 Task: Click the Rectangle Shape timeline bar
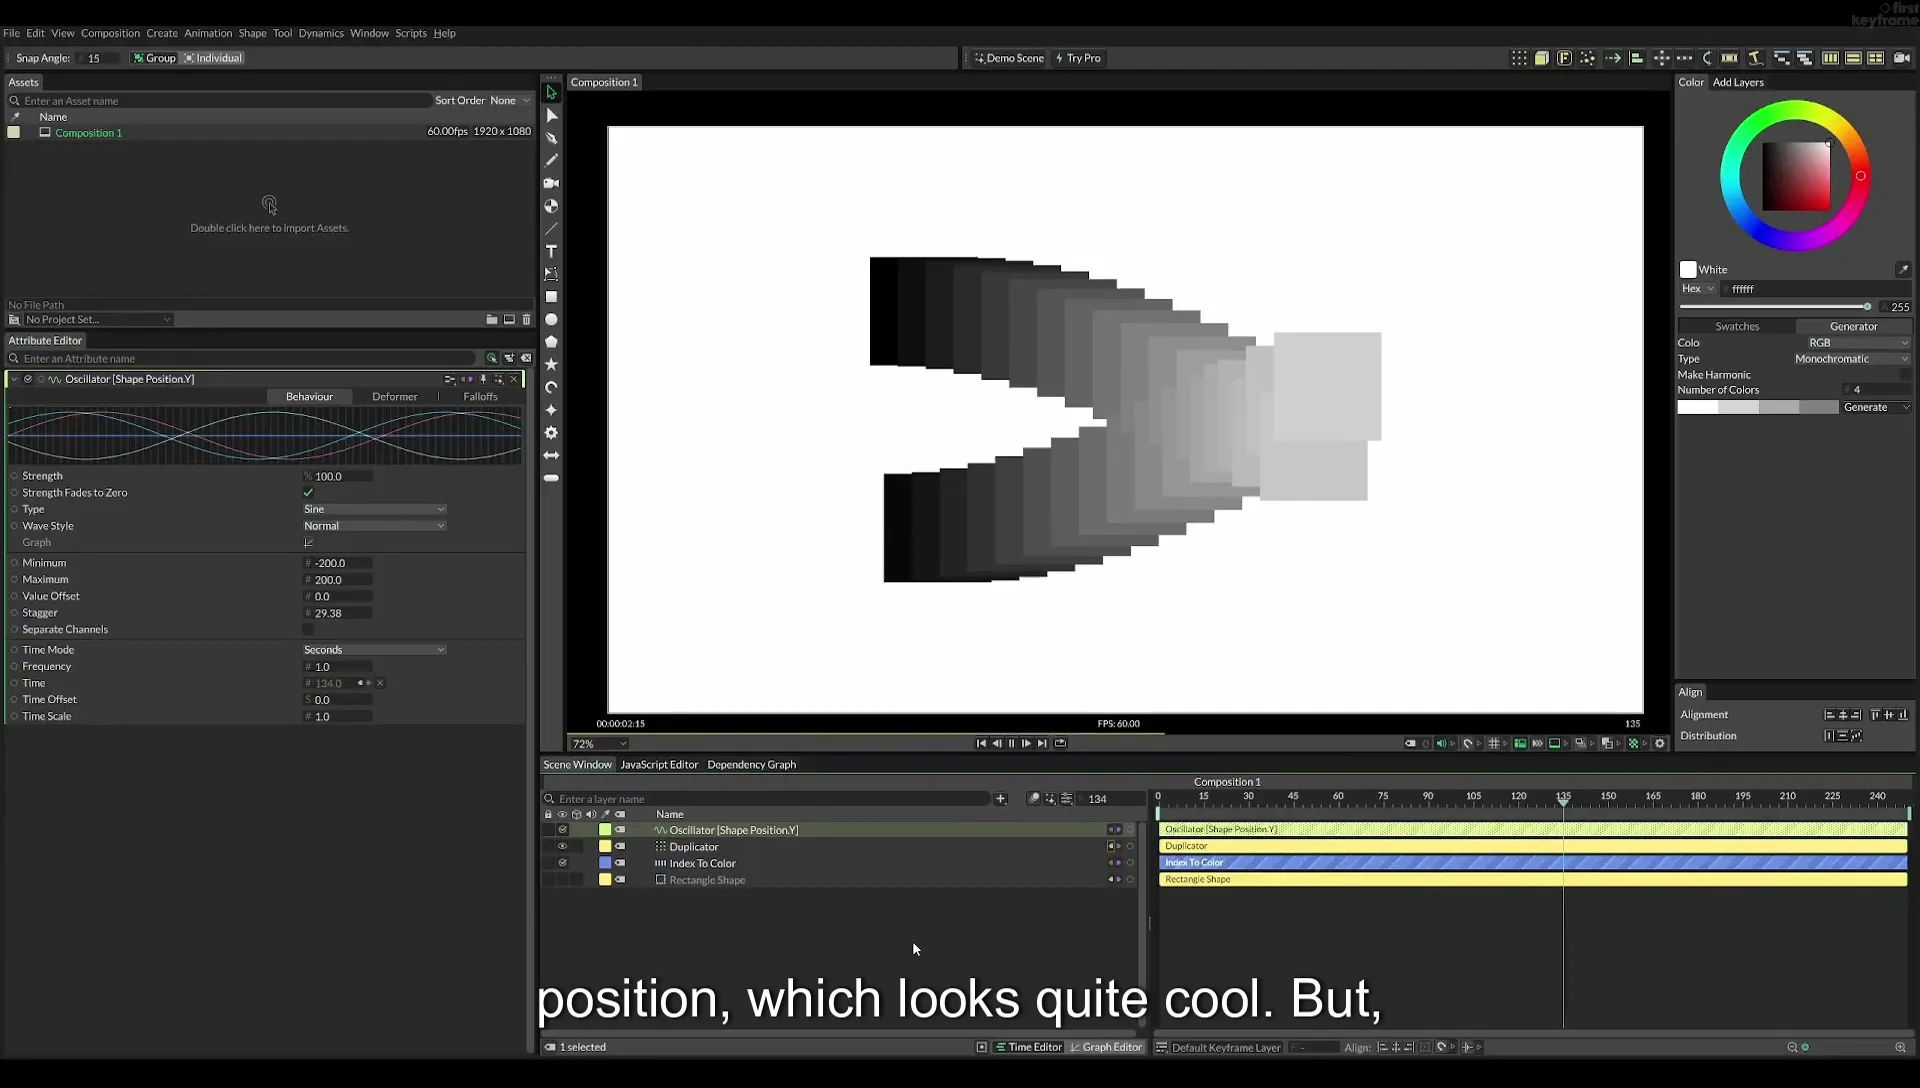[x=1533, y=879]
